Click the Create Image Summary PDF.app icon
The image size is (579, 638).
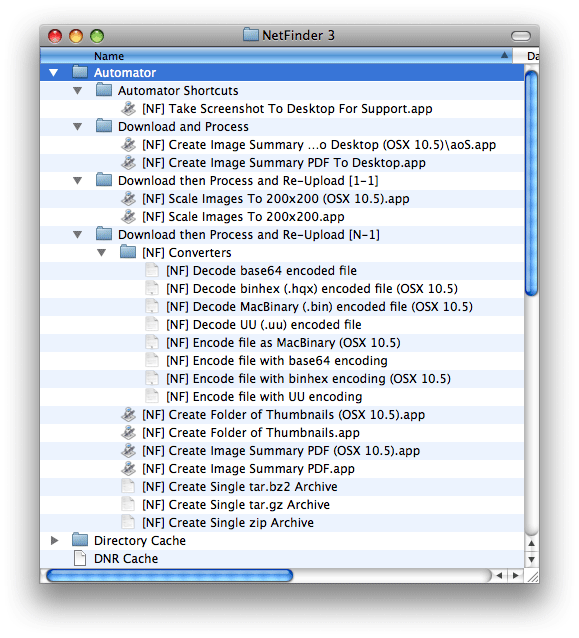[128, 468]
